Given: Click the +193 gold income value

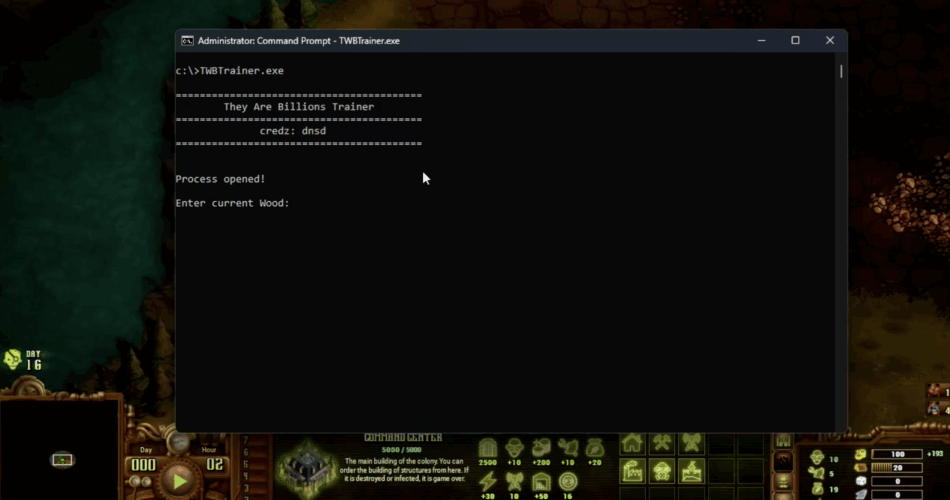Looking at the screenshot, I should point(935,454).
